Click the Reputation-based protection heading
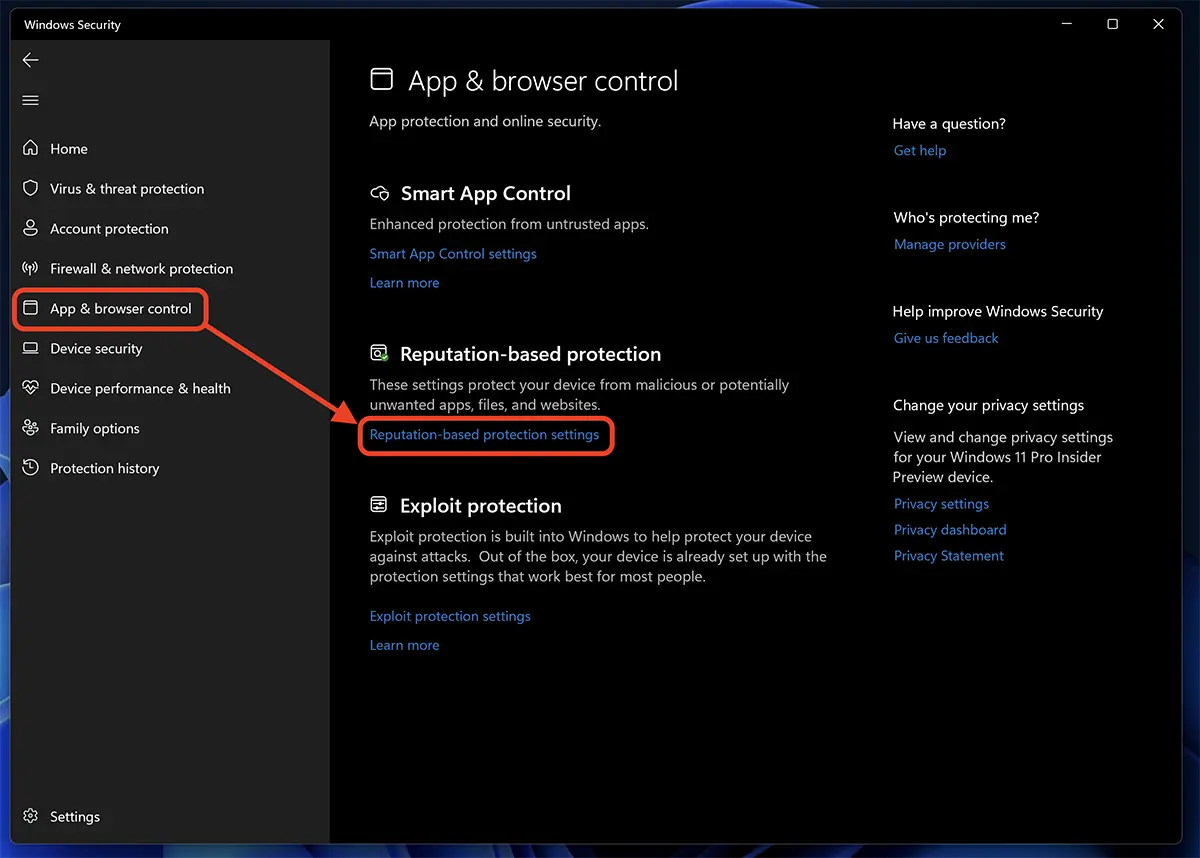This screenshot has width=1200, height=858. point(530,354)
